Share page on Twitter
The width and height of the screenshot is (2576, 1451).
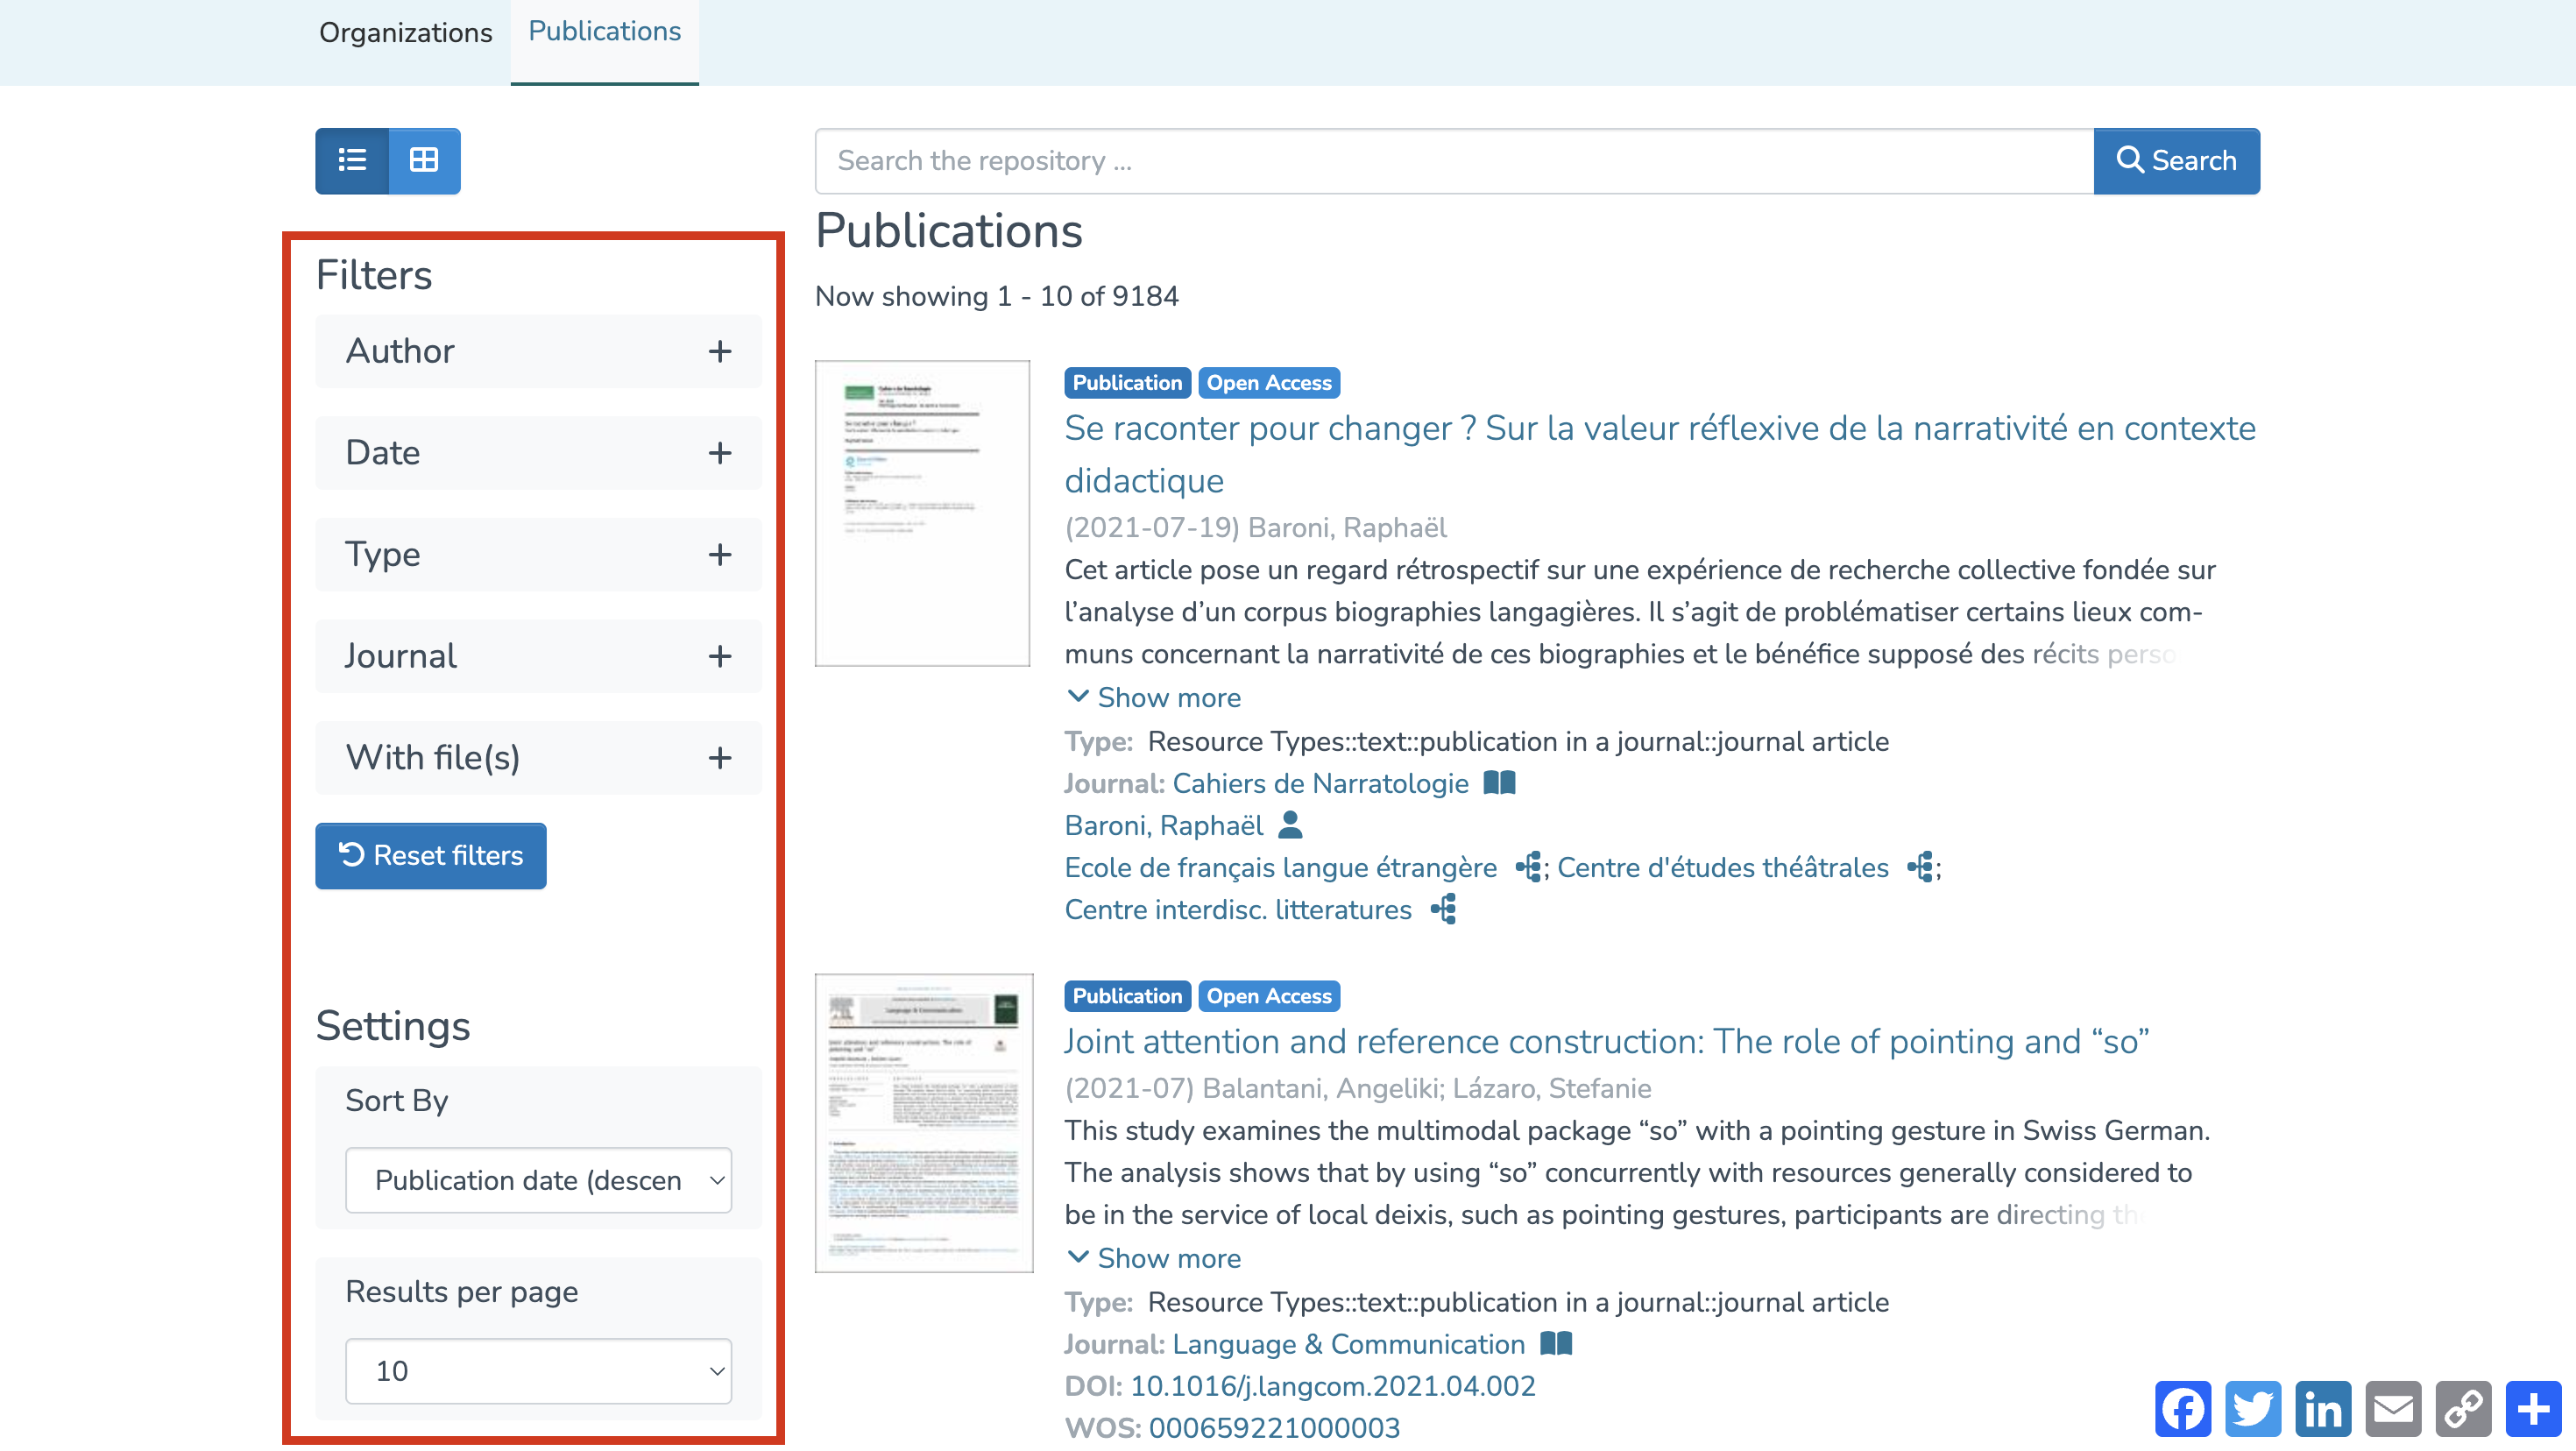tap(2253, 1408)
